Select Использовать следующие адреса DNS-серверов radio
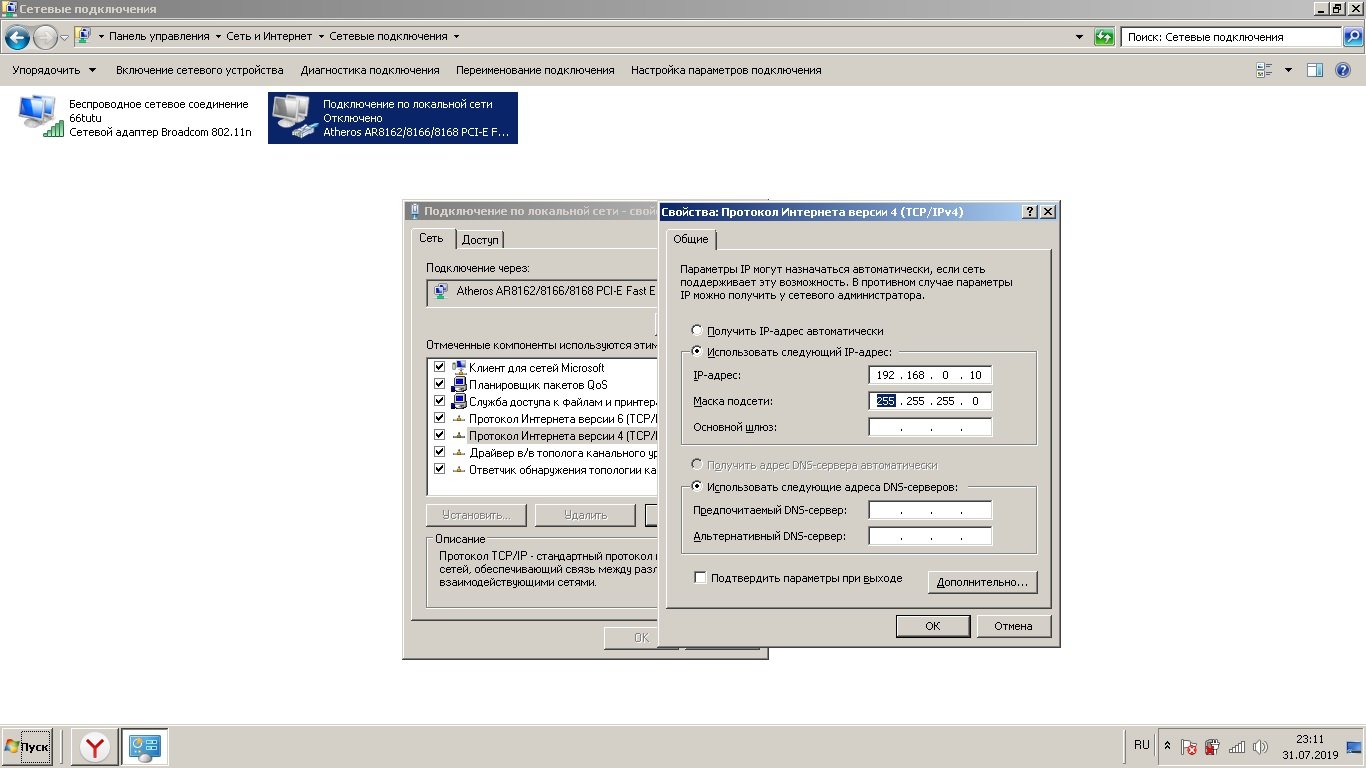Screen dimensions: 1366x768 (x=697, y=487)
